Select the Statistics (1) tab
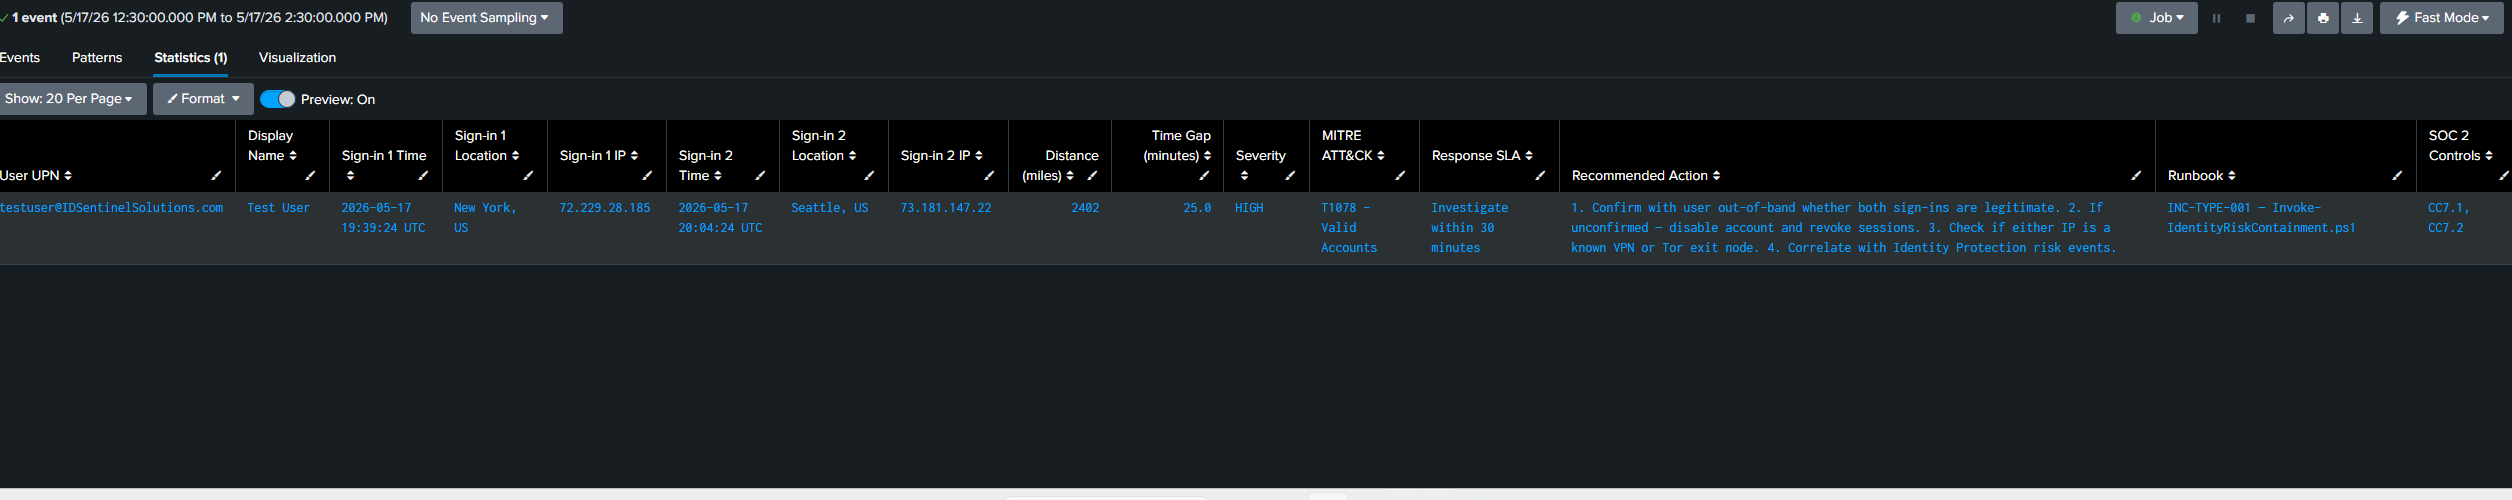2512x500 pixels. coord(191,58)
